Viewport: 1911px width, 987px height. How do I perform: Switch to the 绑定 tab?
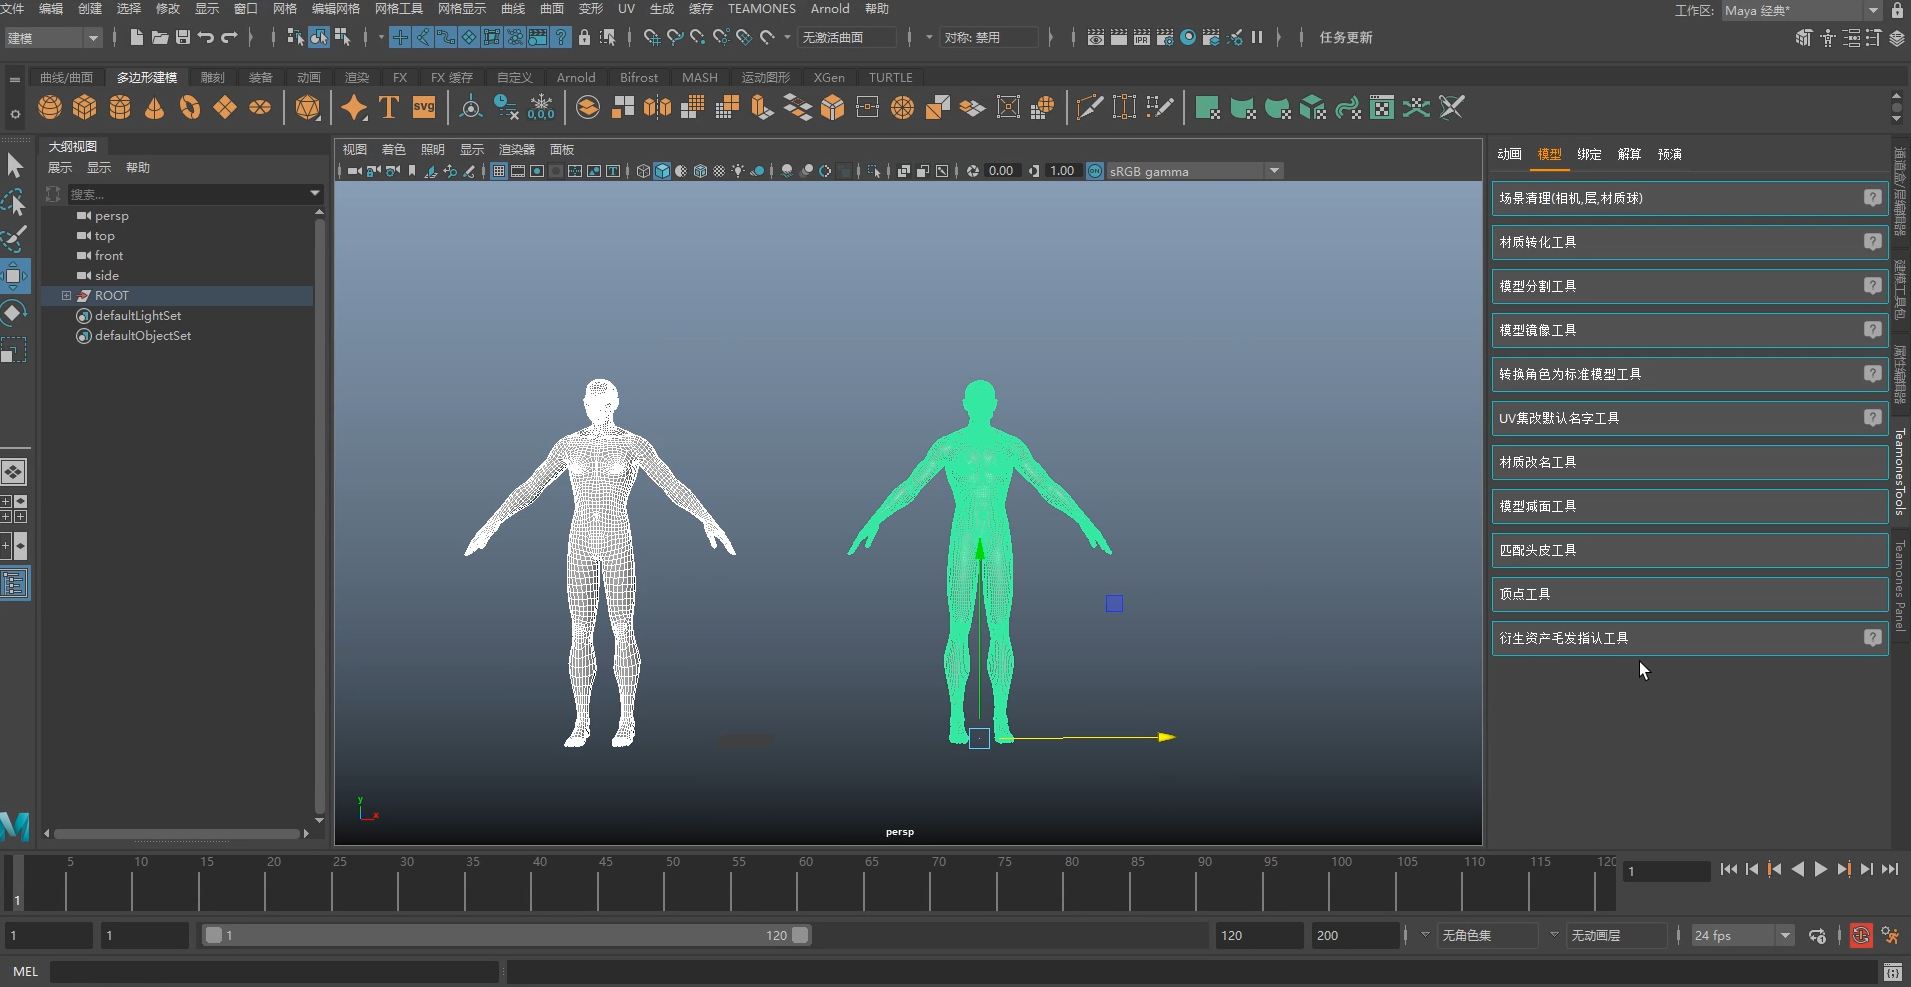(1589, 154)
